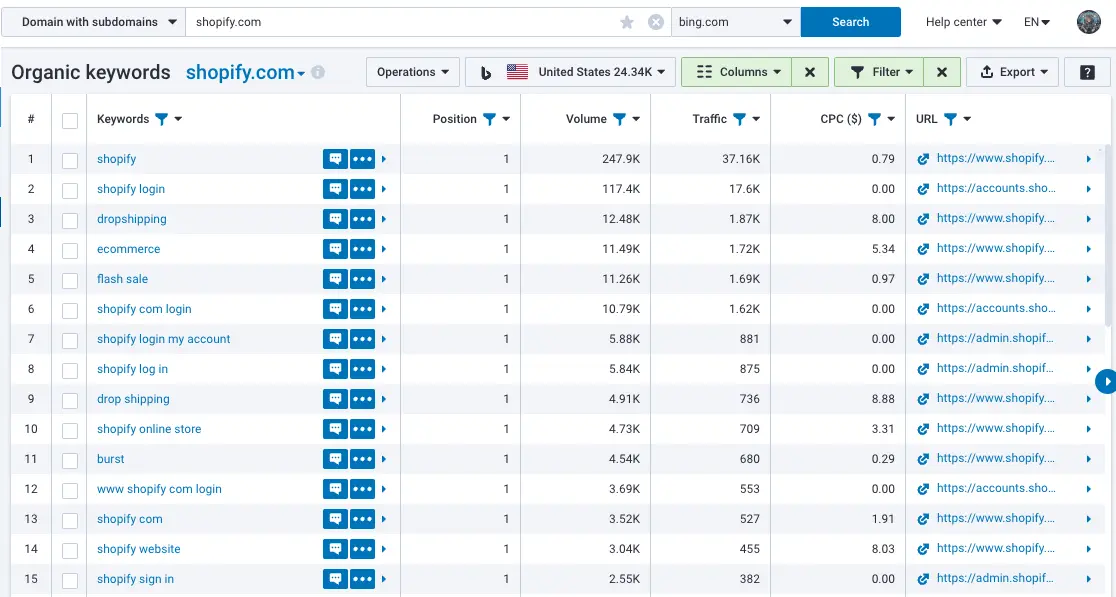The image size is (1116, 597).
Task: Open the external link icon for ecommerce URL
Action: [923, 249]
